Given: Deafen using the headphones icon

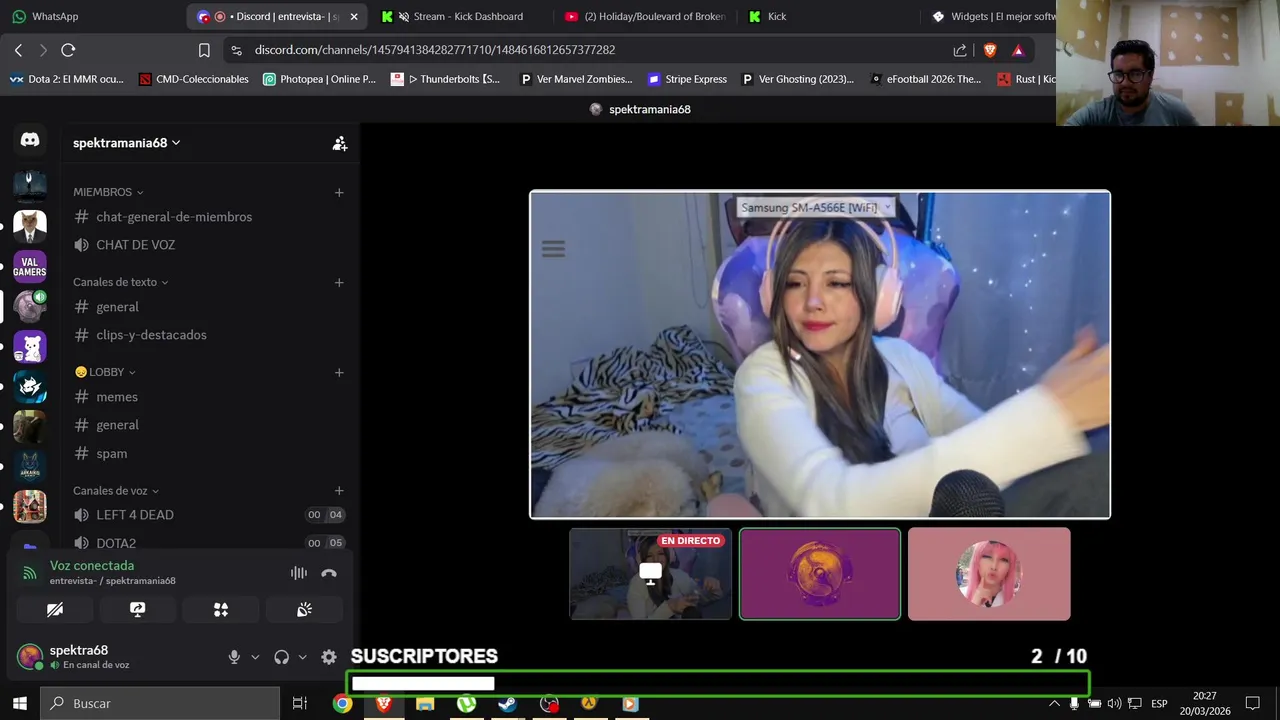Looking at the screenshot, I should [281, 657].
